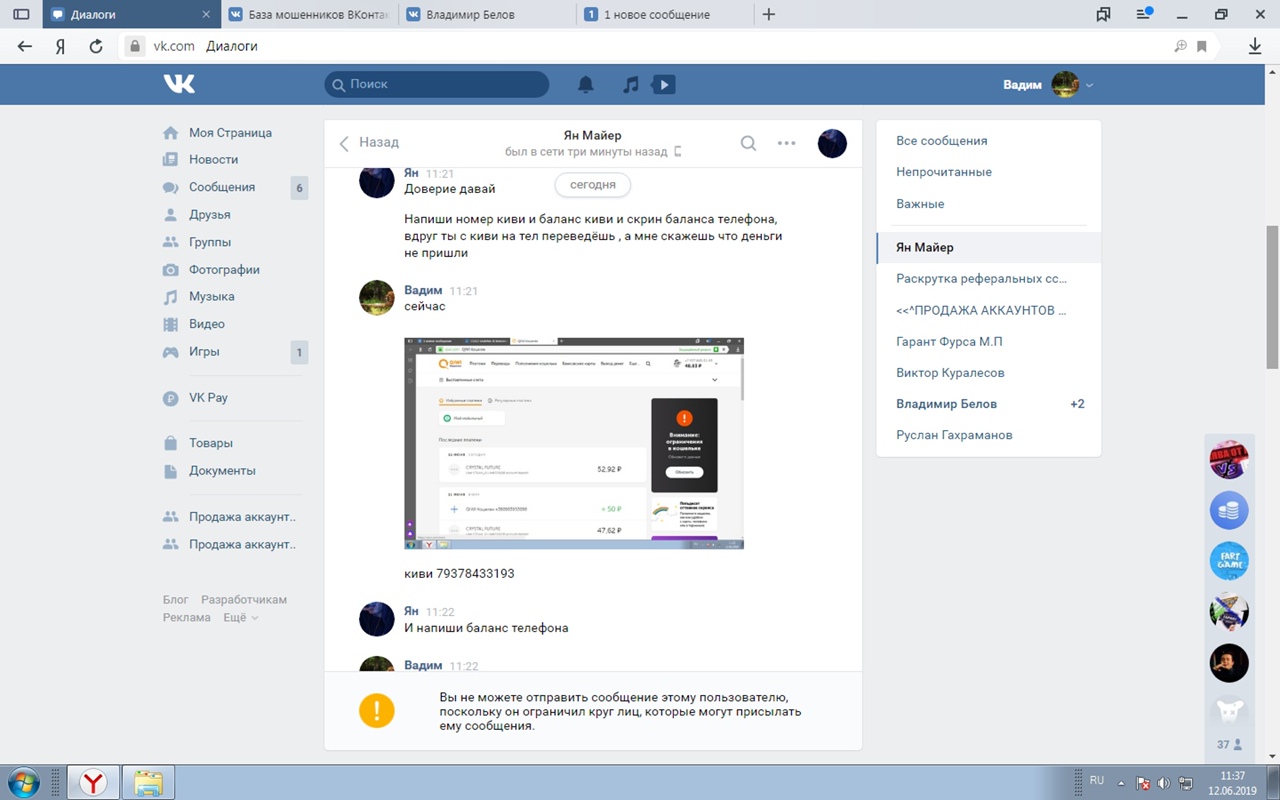Click the VK search field

[437, 85]
